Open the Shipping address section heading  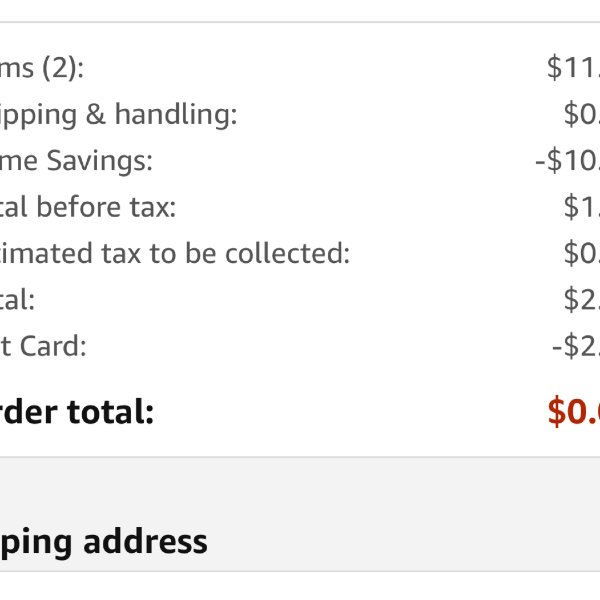click(103, 543)
